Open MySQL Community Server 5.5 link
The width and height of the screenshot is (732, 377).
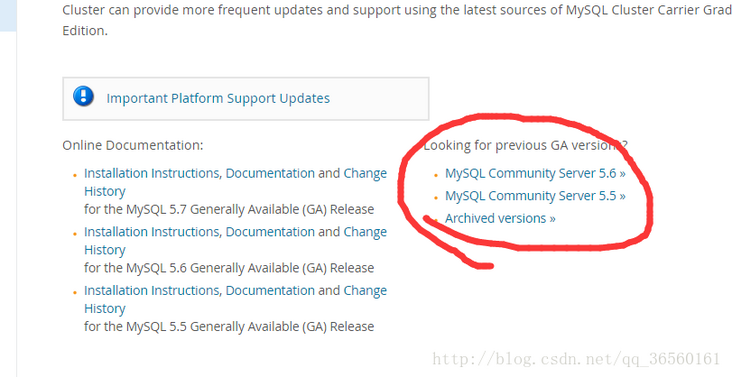coord(535,195)
